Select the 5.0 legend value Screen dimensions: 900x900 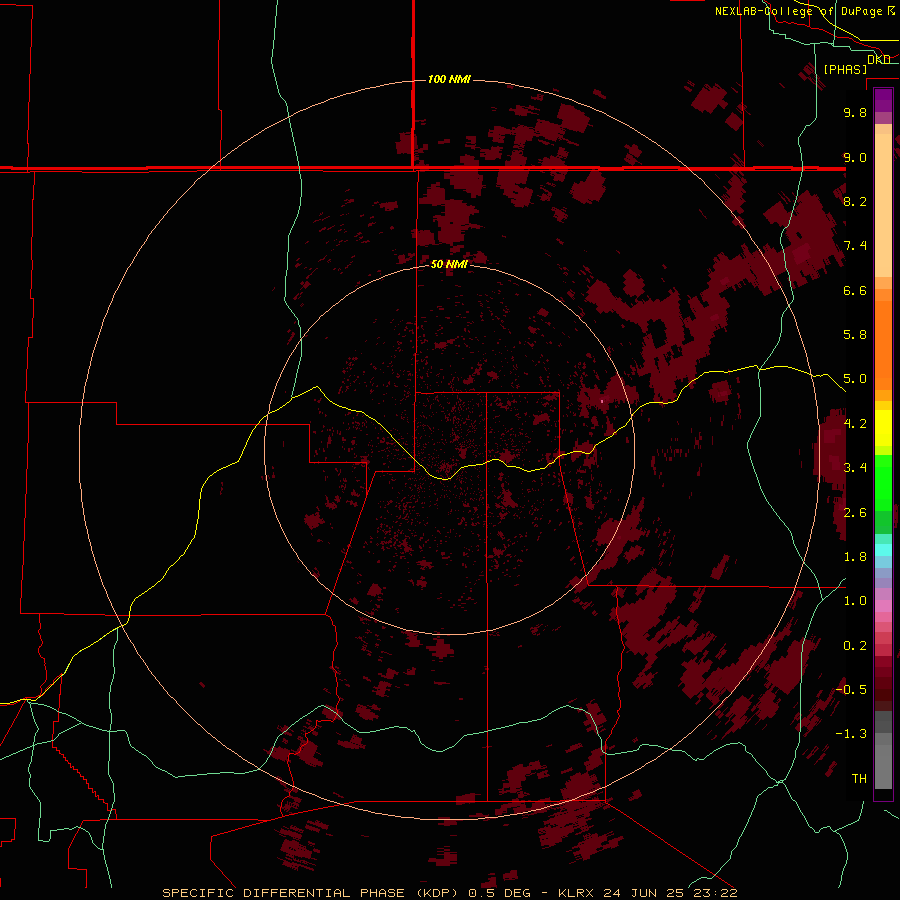pos(855,379)
